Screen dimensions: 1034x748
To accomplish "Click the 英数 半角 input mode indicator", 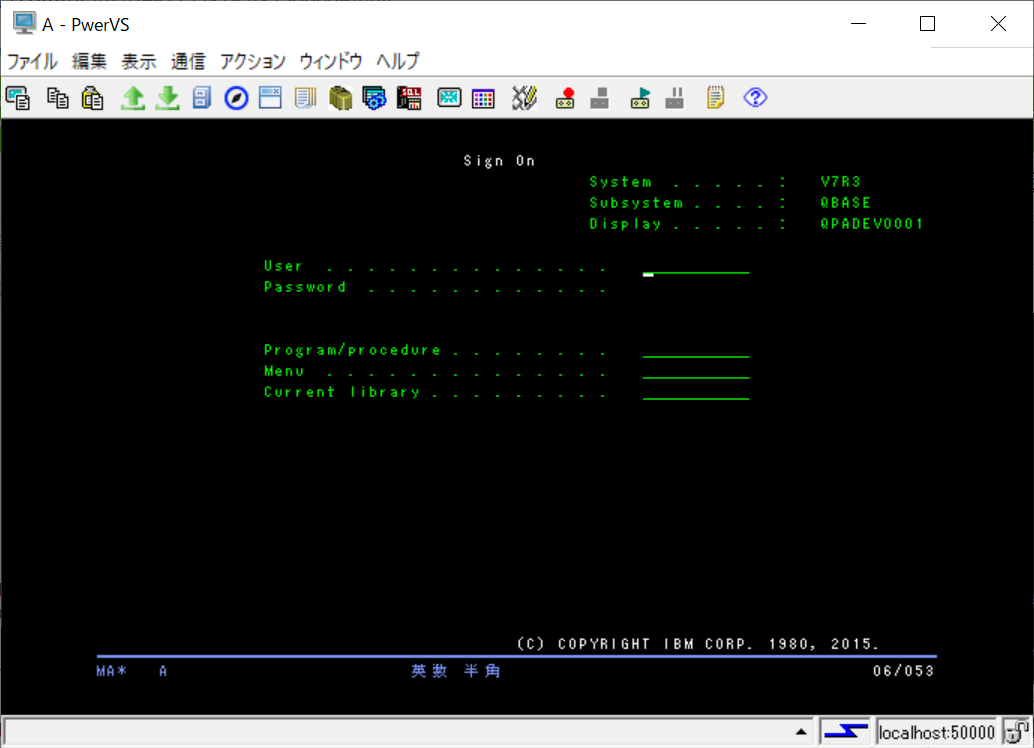I will pos(456,671).
